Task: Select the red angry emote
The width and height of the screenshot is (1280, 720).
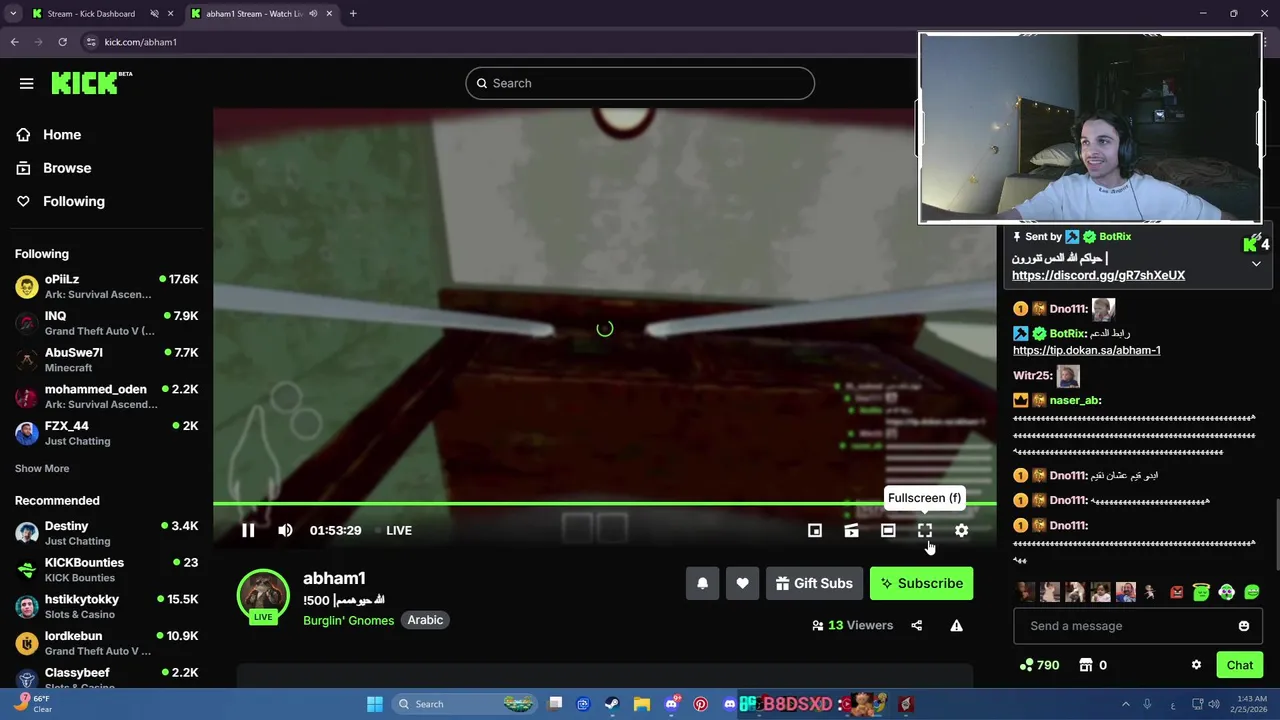Action: tap(1177, 592)
